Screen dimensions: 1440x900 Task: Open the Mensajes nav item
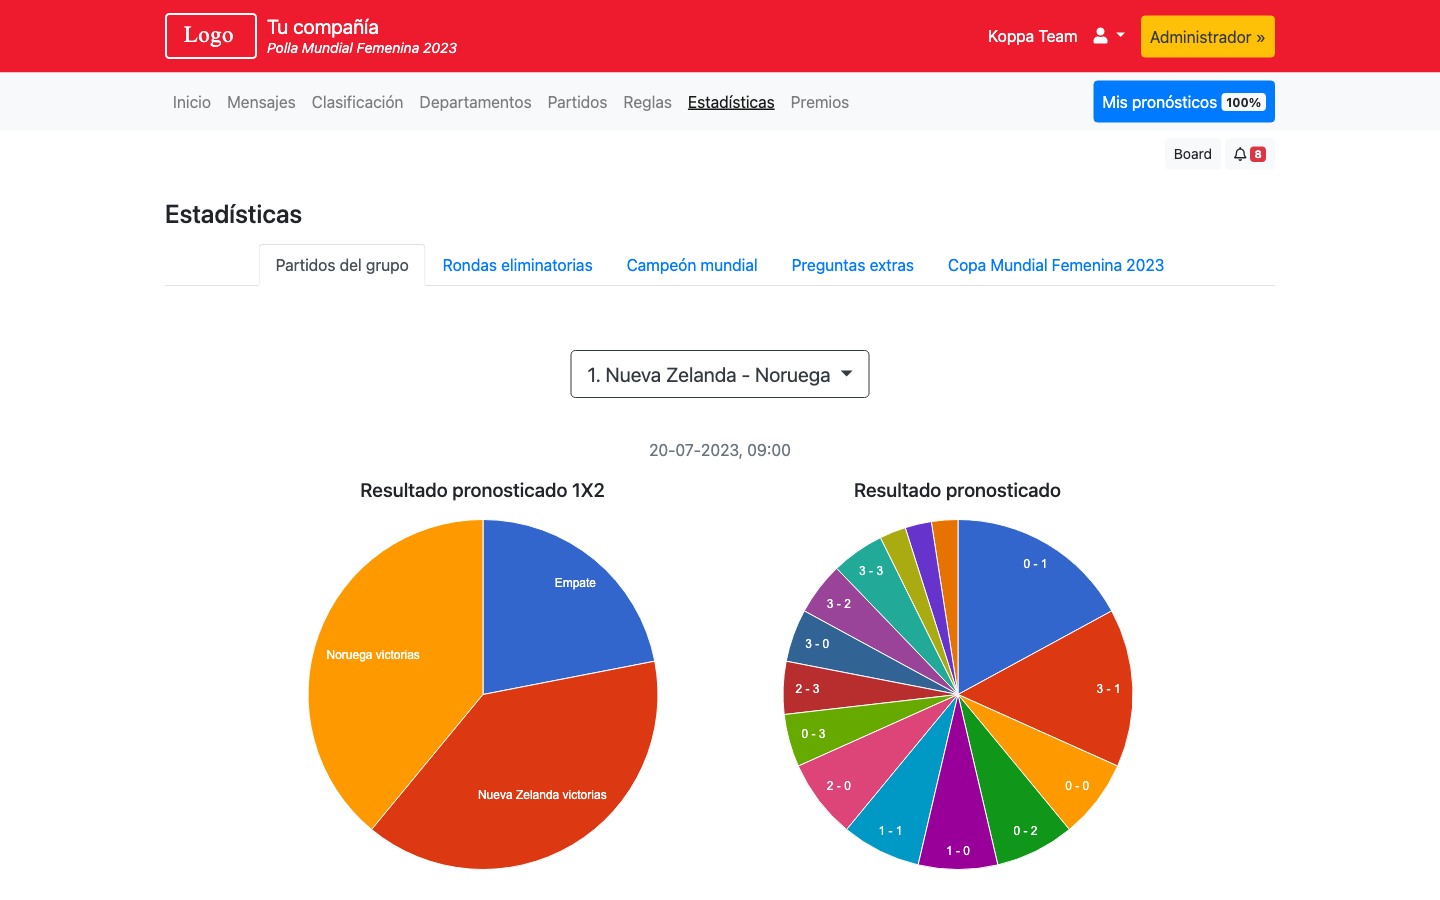pos(261,102)
